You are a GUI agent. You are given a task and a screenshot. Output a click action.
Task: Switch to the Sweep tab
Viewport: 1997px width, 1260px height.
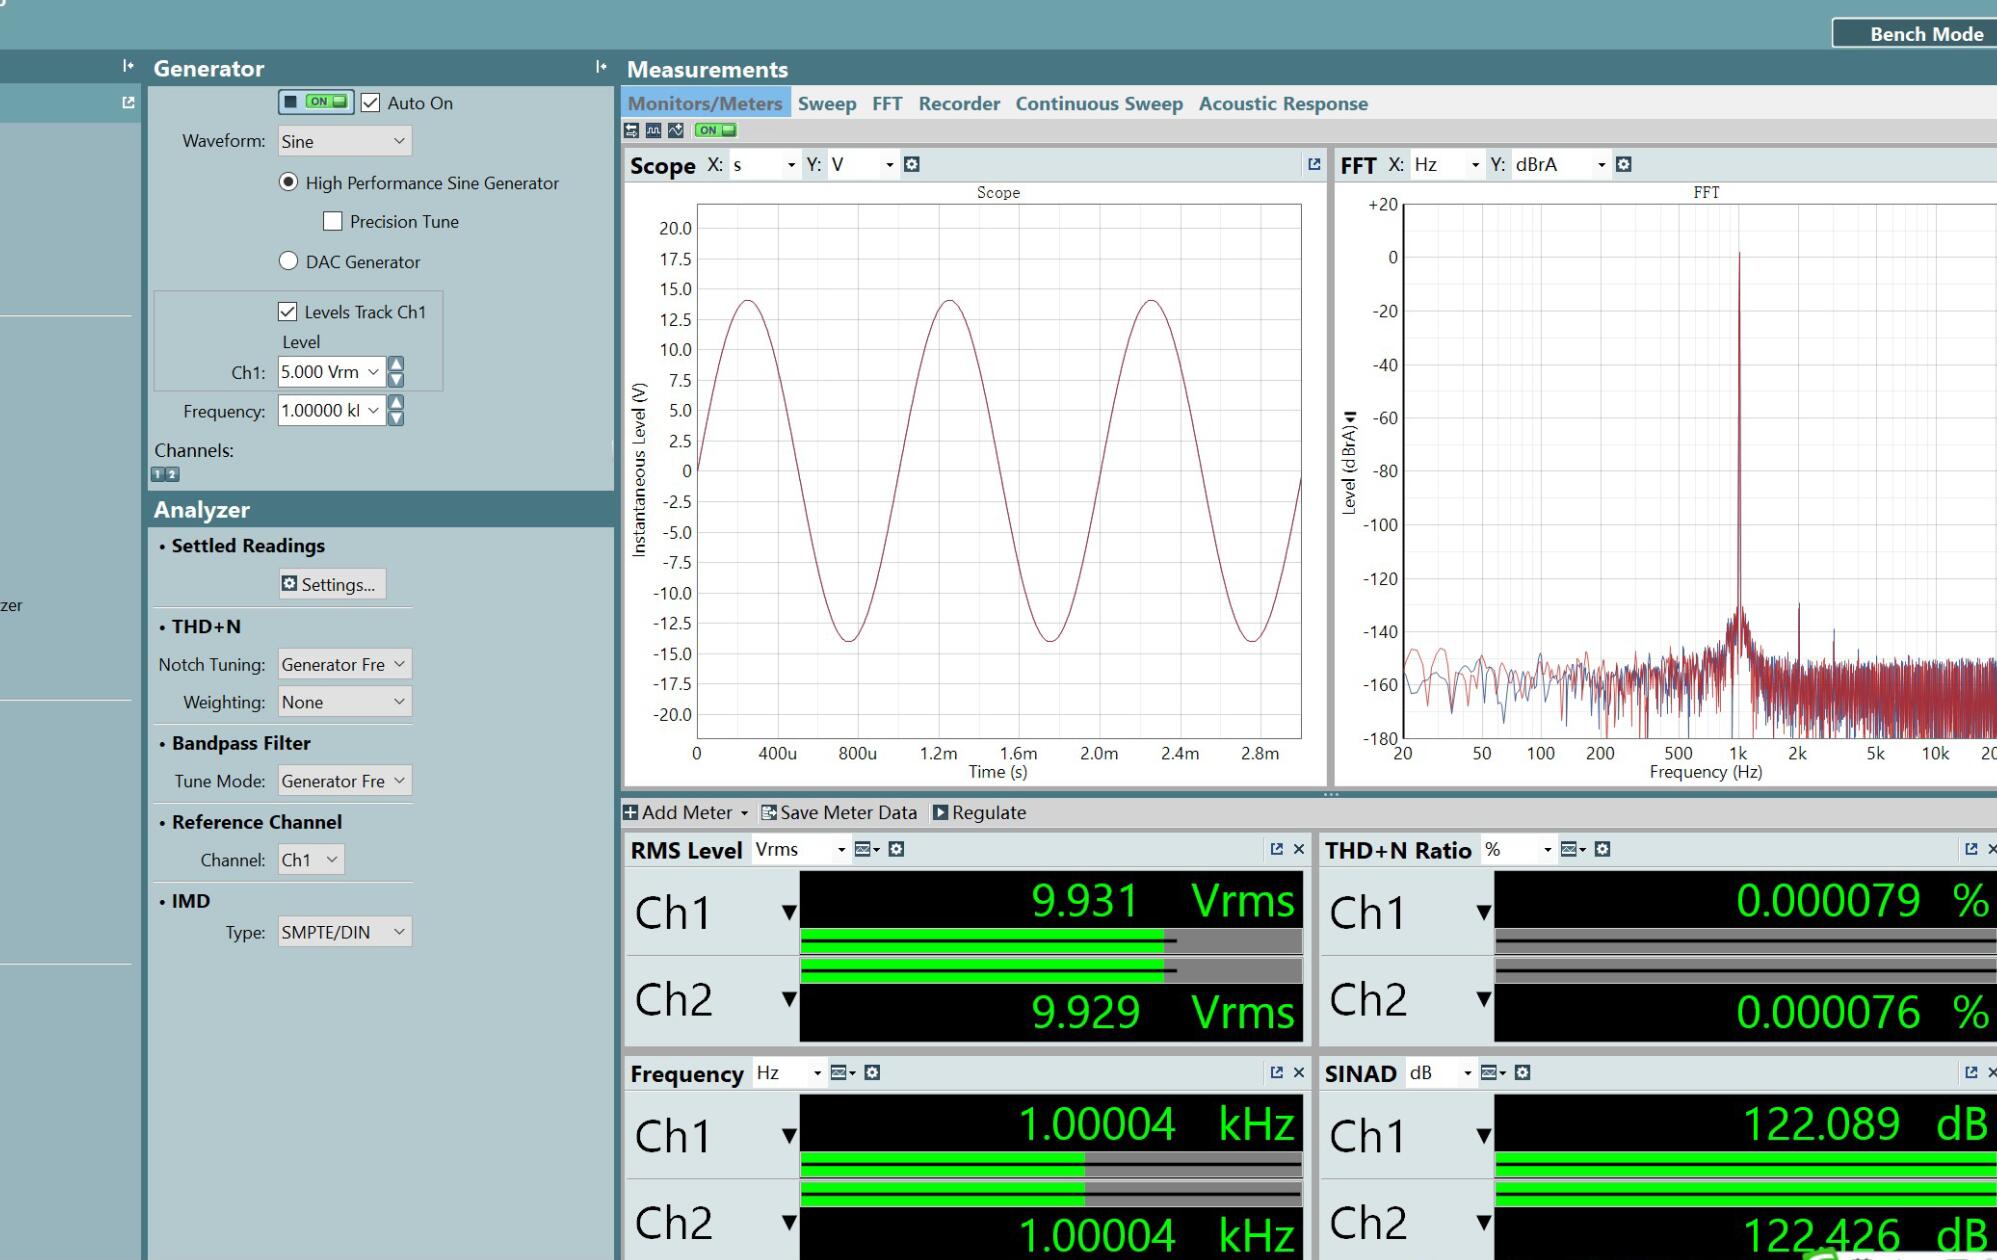tap(827, 103)
